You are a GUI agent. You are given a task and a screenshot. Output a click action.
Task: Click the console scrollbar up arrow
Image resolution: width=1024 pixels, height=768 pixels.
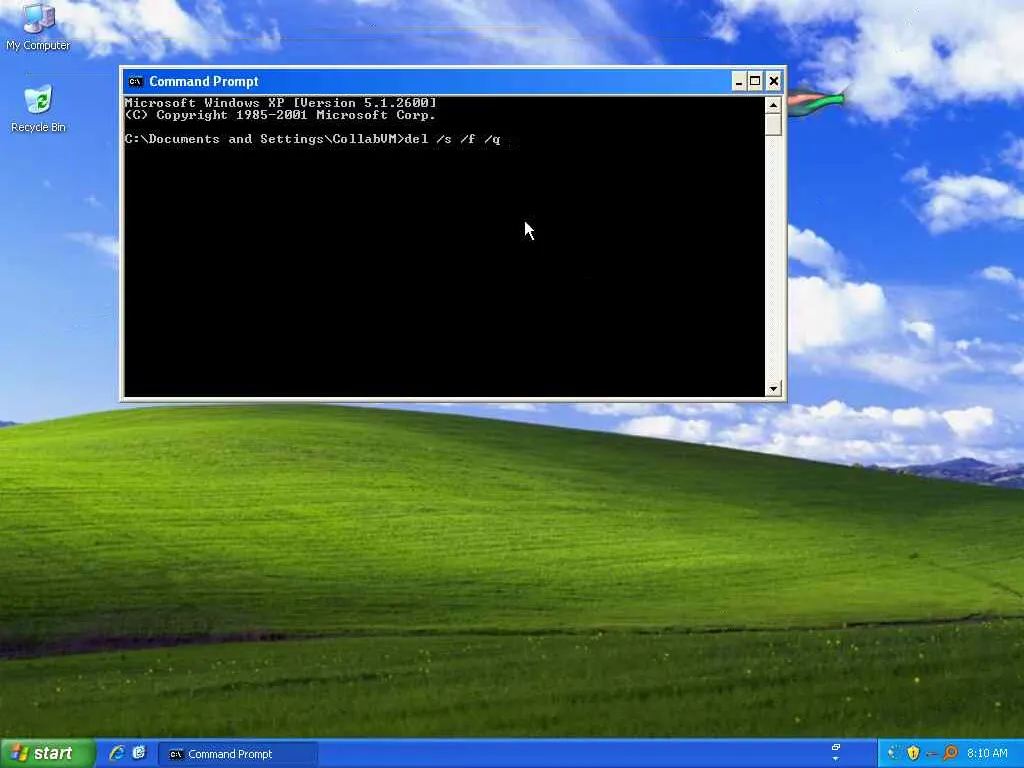click(x=773, y=105)
